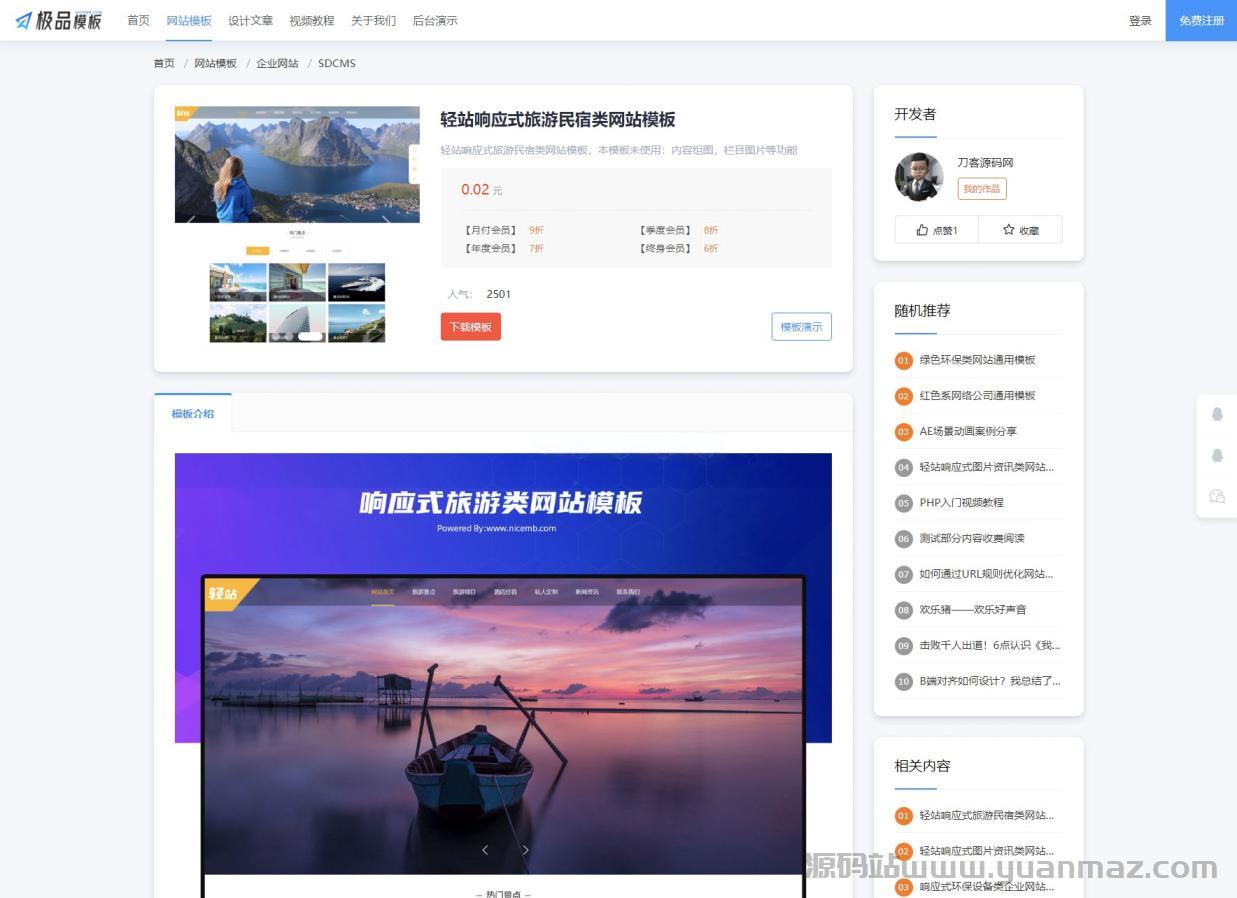Click 网站模板 in the breadcrumb

[216, 63]
